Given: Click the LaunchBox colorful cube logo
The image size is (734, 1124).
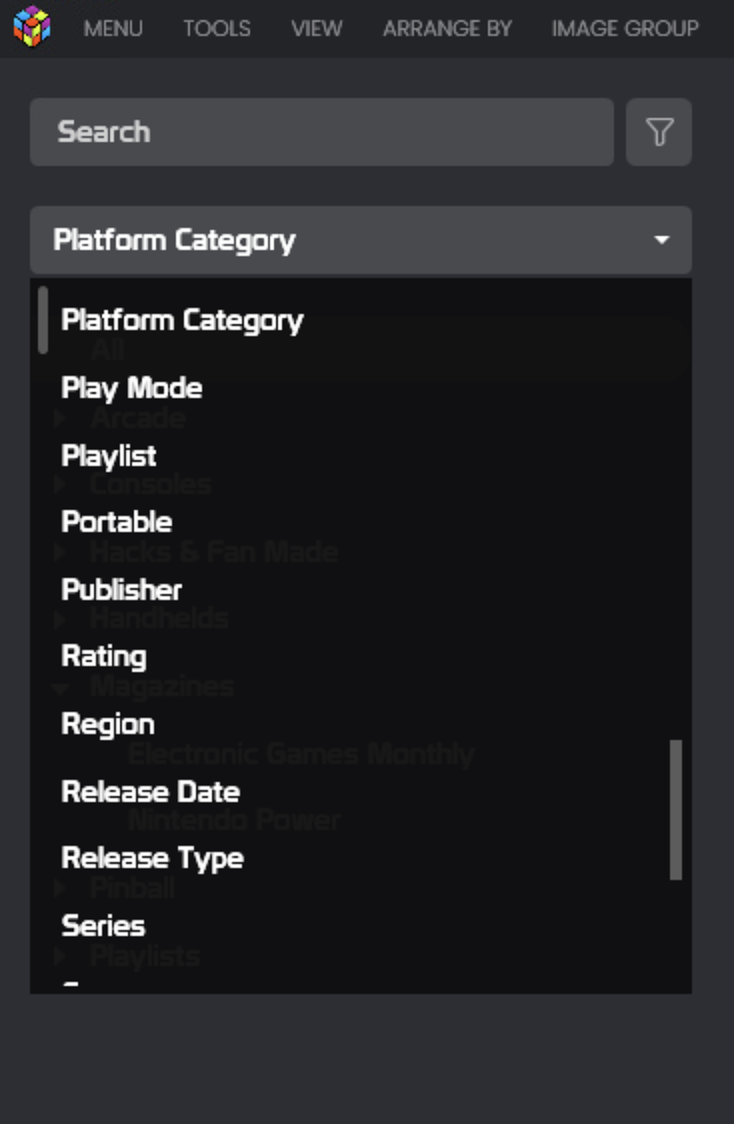Looking at the screenshot, I should tap(32, 26).
